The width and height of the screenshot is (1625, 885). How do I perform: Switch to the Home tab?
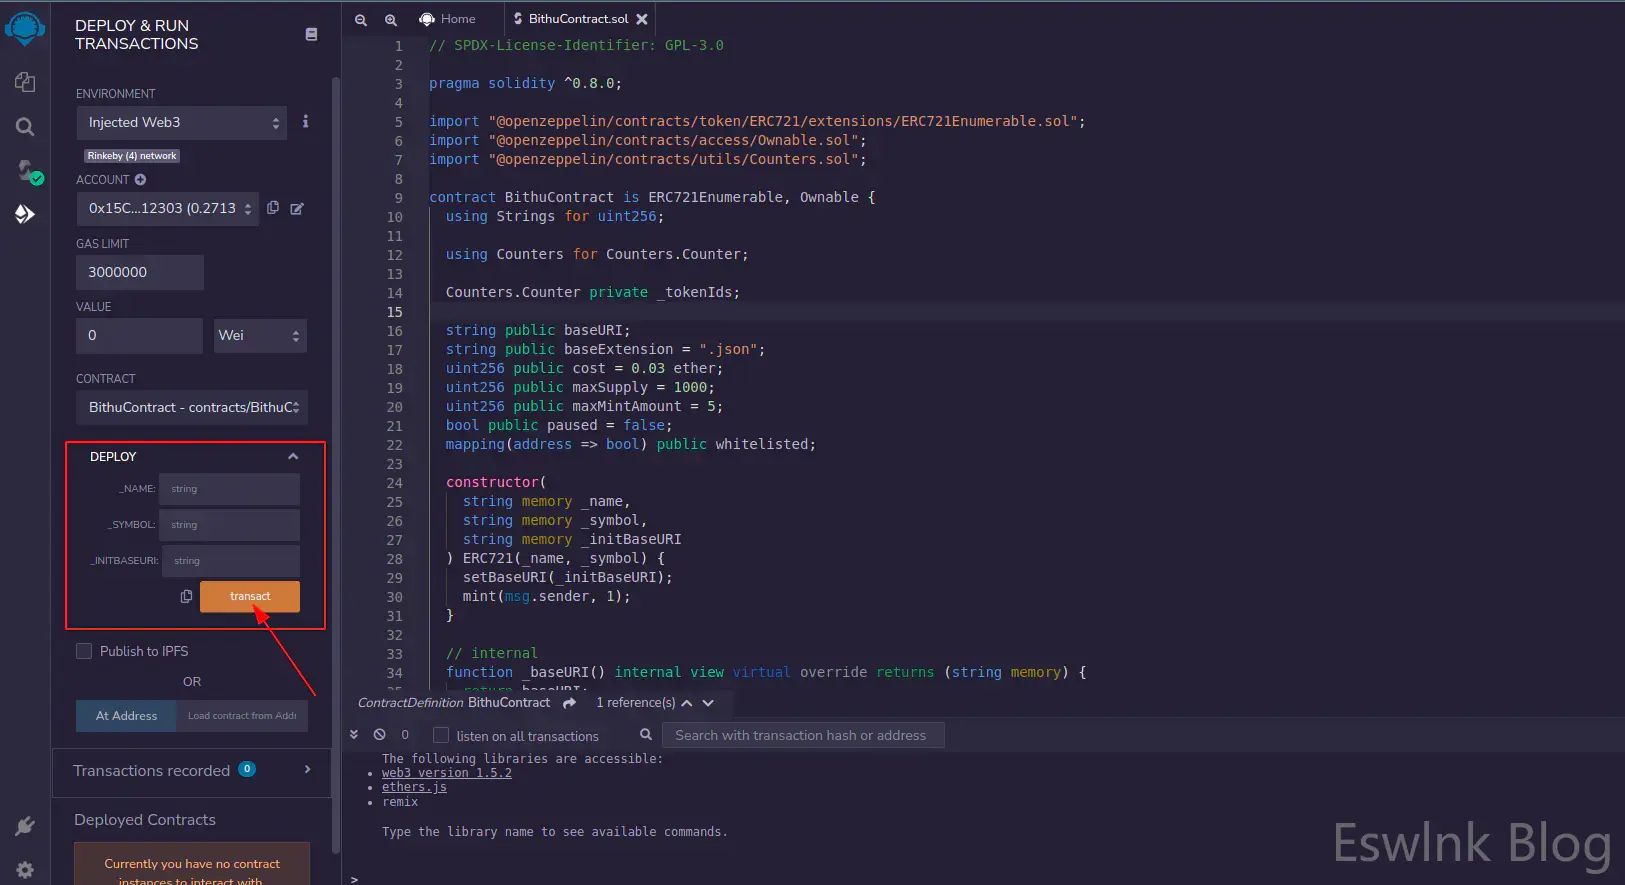coord(448,19)
